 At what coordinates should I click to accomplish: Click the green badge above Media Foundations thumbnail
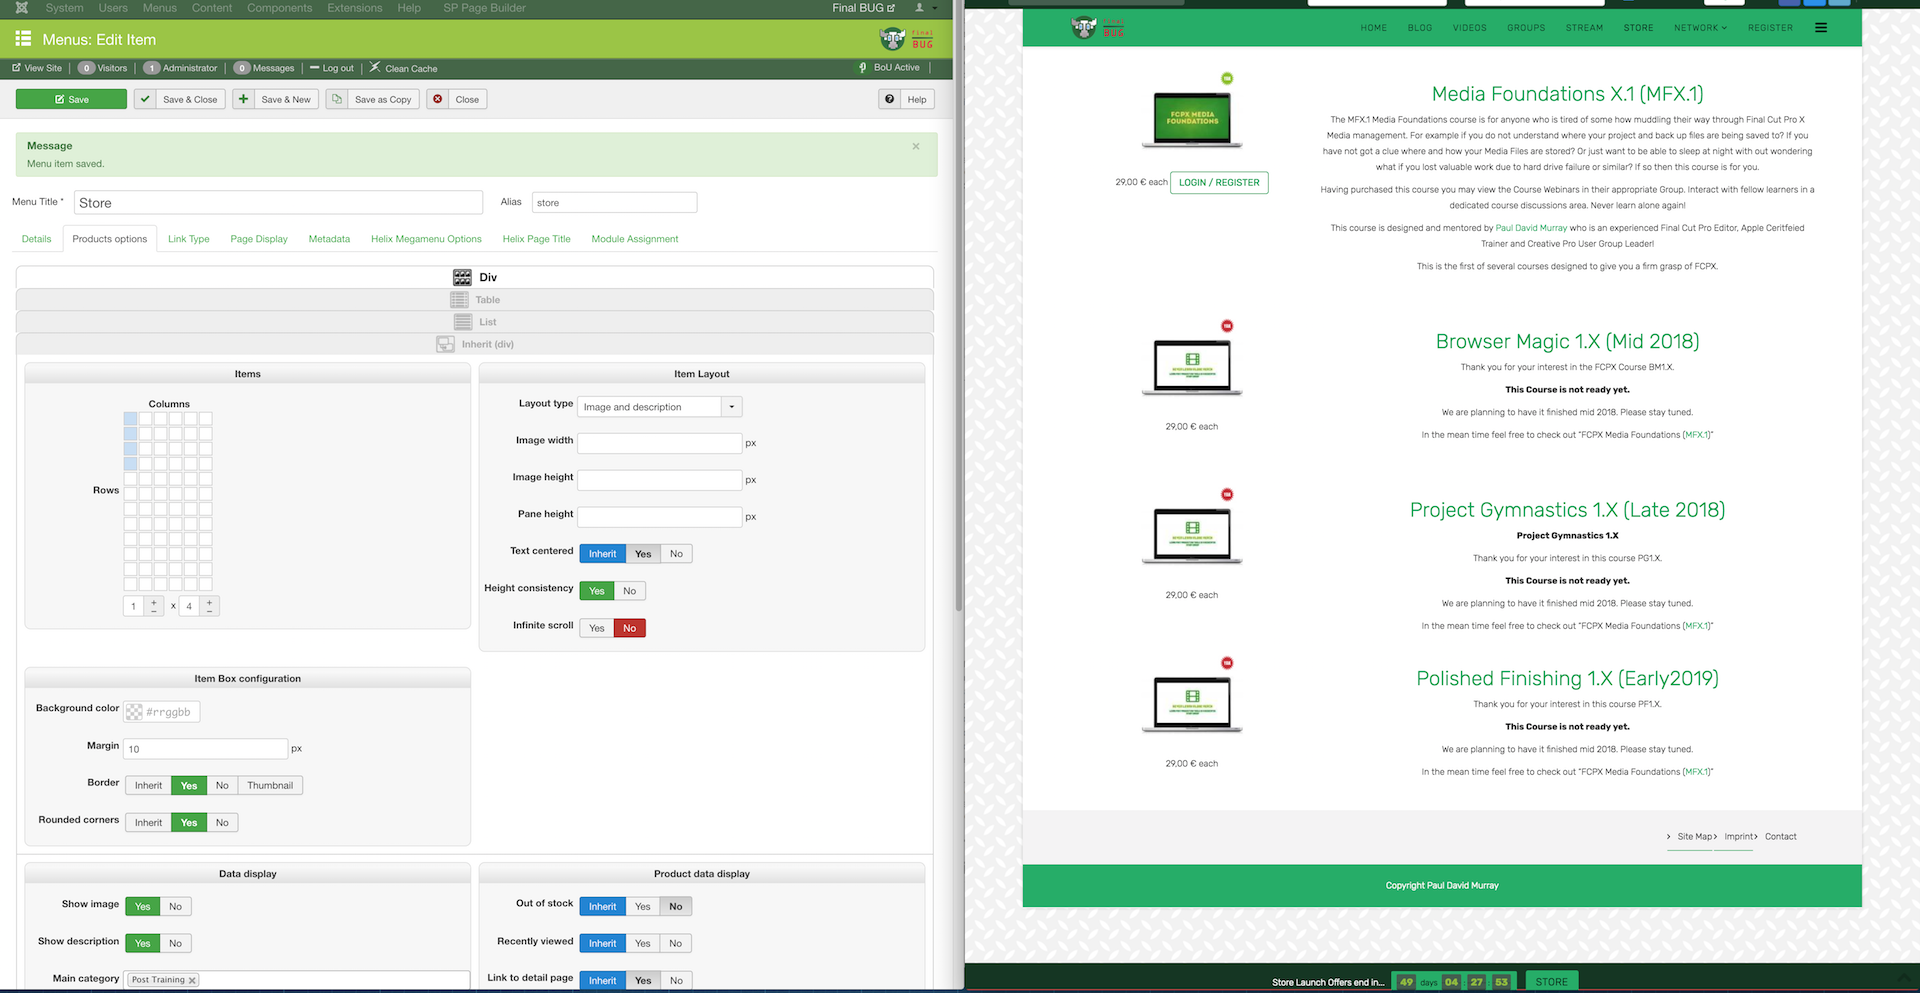tap(1227, 78)
